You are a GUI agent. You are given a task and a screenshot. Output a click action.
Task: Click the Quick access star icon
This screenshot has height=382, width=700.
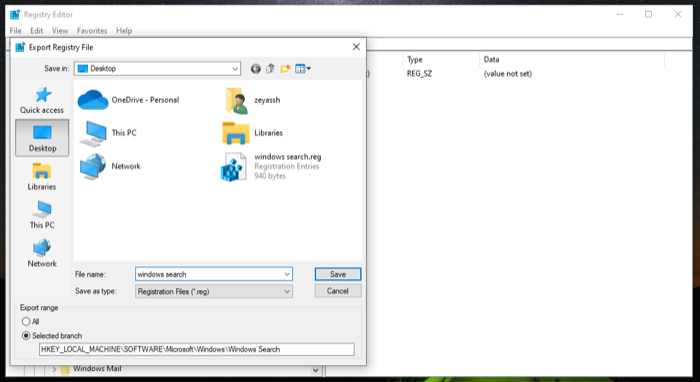click(x=43, y=95)
